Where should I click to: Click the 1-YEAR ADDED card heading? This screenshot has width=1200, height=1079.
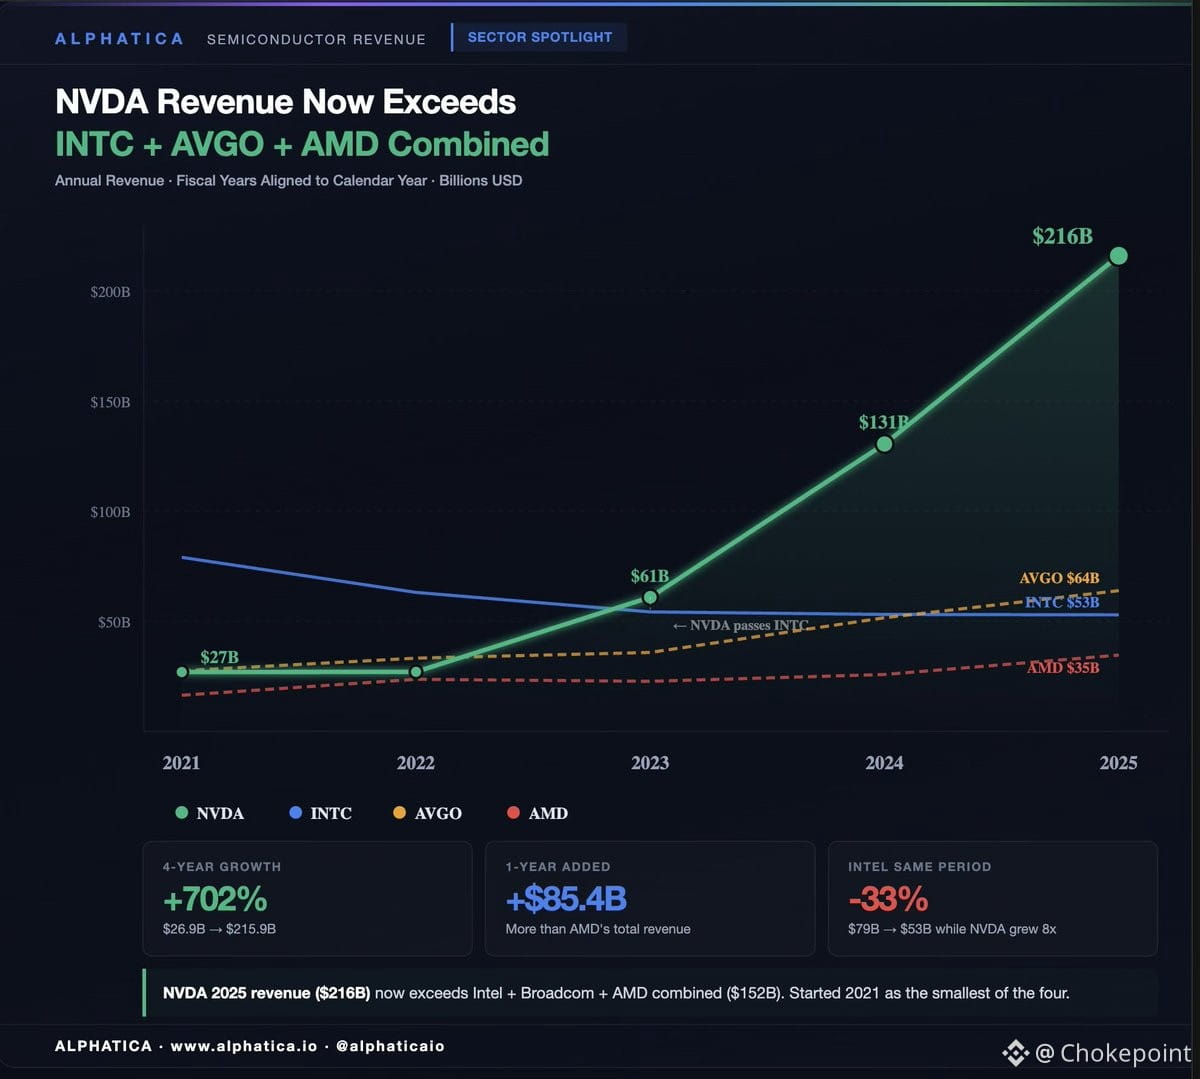558,867
